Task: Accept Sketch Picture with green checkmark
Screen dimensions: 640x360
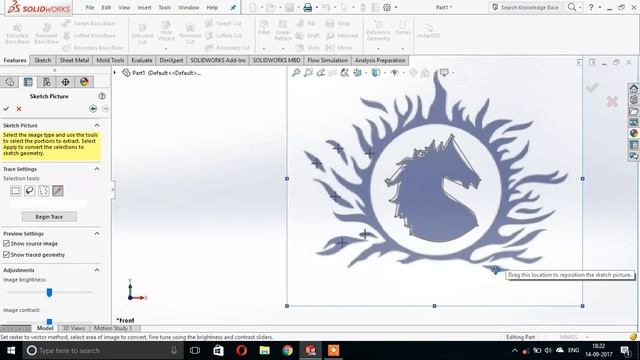Action: point(6,109)
